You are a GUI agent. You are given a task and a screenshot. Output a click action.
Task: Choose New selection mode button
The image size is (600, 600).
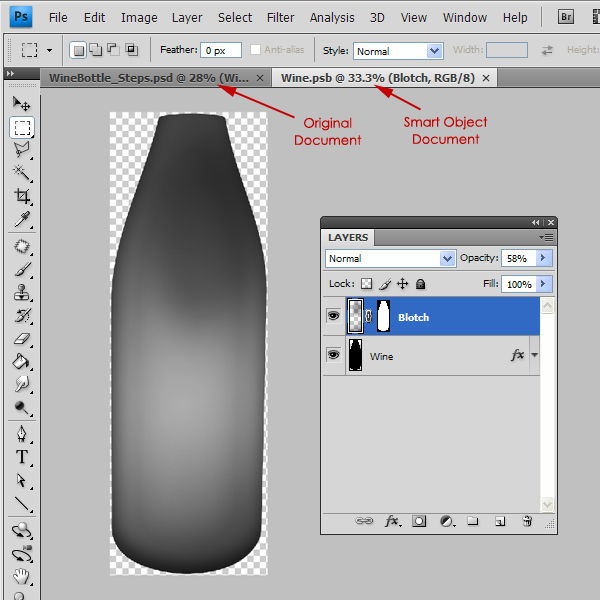tap(78, 50)
